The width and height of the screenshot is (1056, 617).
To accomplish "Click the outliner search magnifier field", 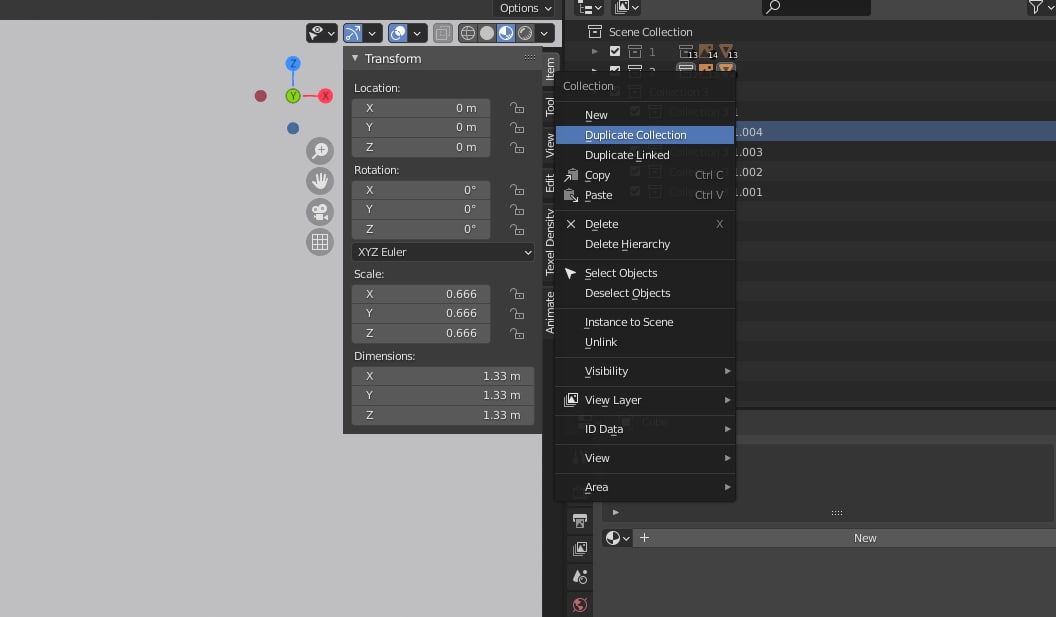I will (x=816, y=7).
